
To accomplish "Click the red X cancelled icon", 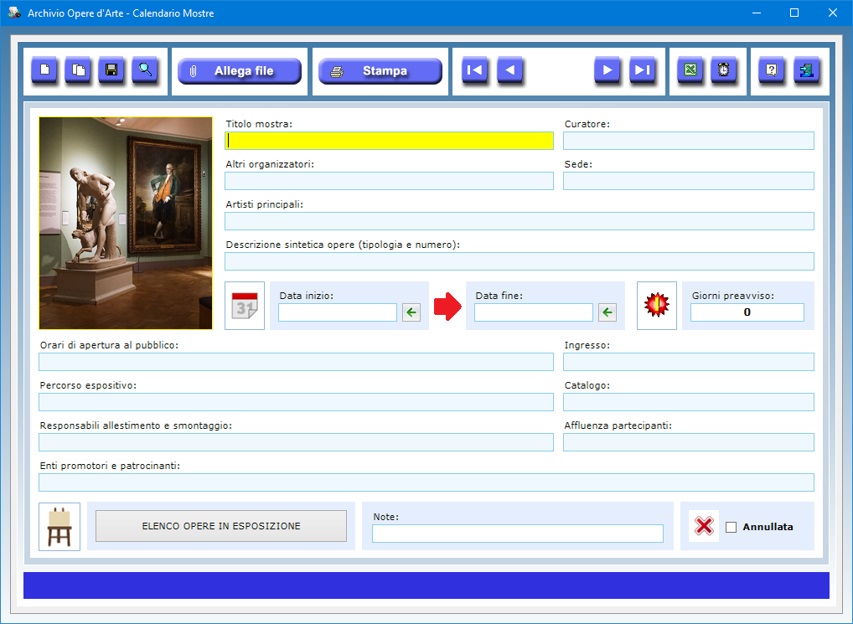I will click(704, 526).
